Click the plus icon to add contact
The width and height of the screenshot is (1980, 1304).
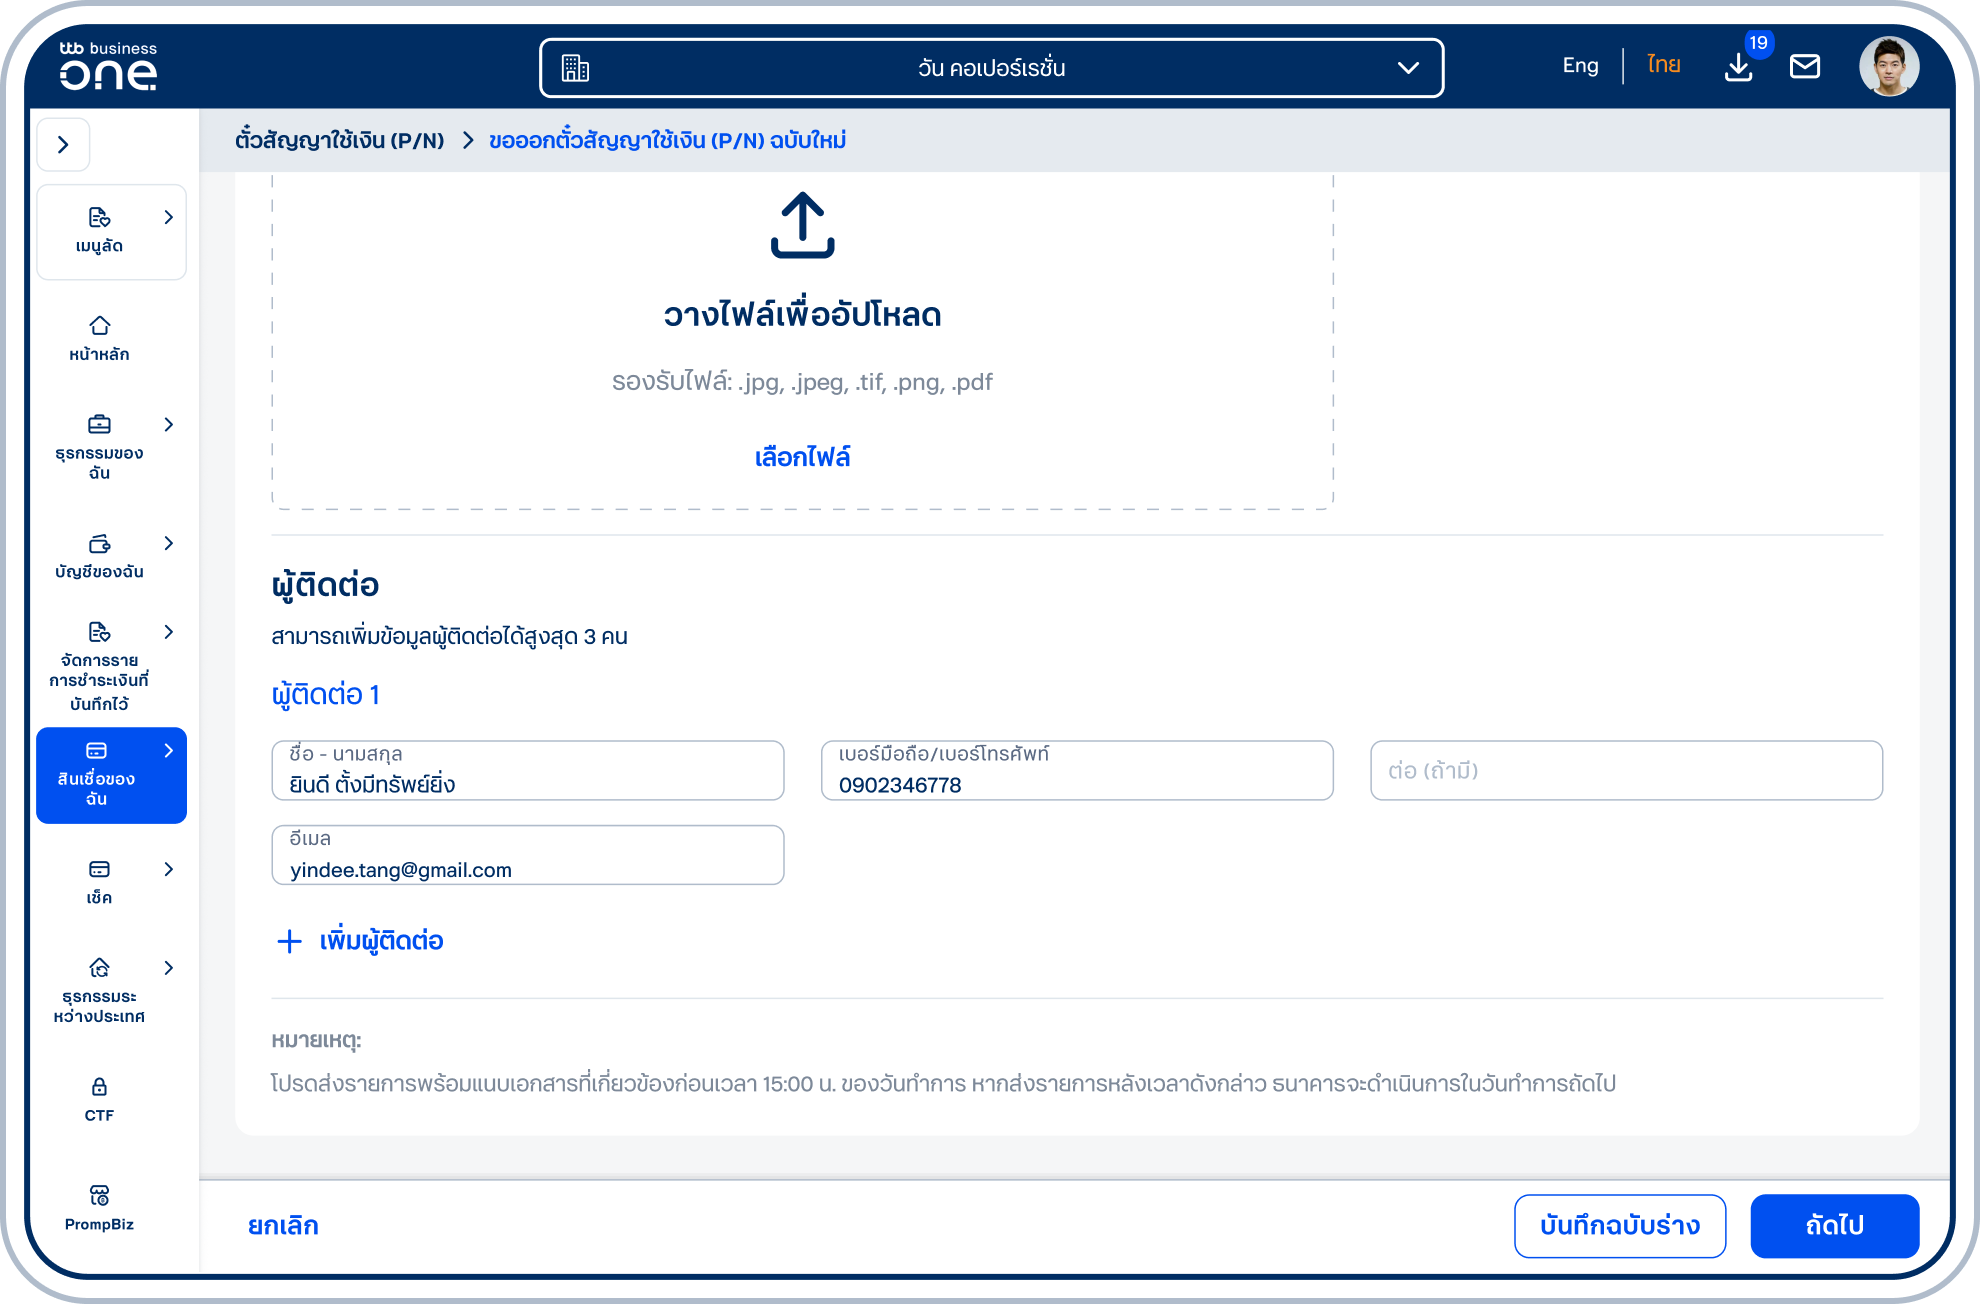tap(289, 941)
